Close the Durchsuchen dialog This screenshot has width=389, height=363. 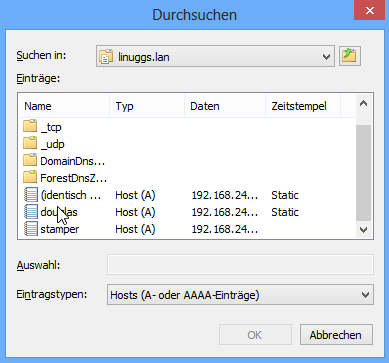369,10
